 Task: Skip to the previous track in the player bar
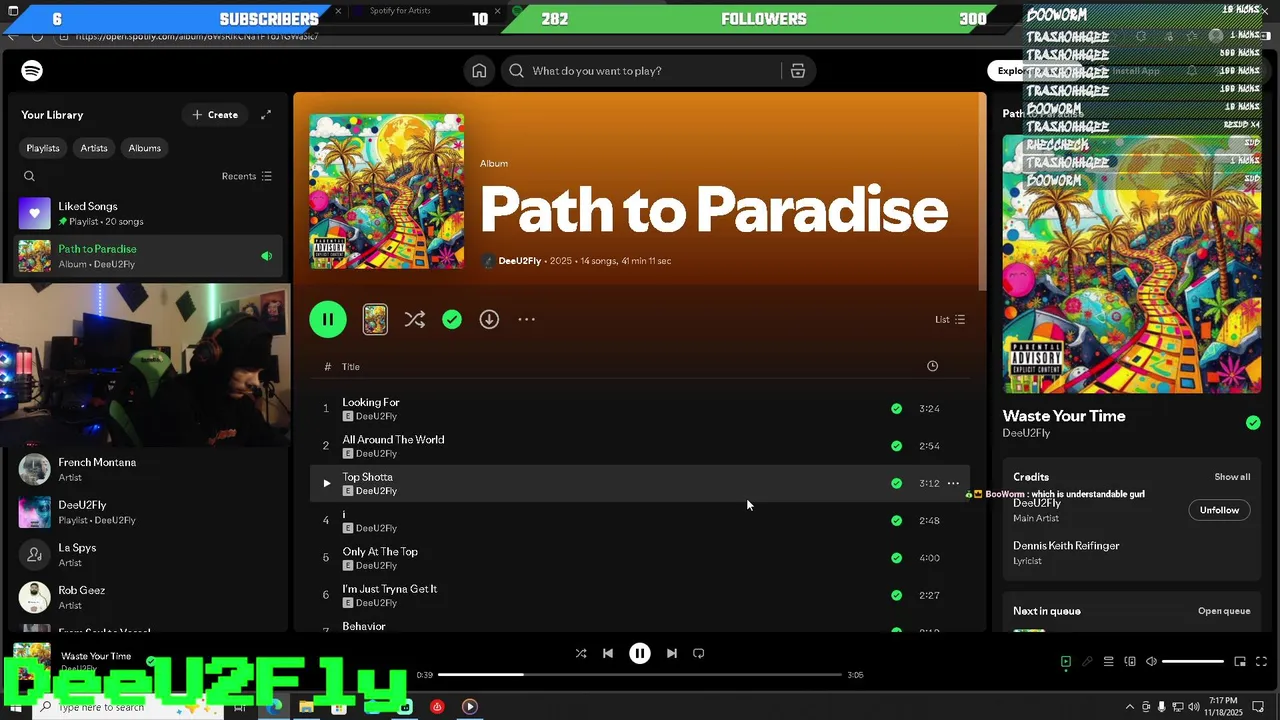(x=608, y=653)
